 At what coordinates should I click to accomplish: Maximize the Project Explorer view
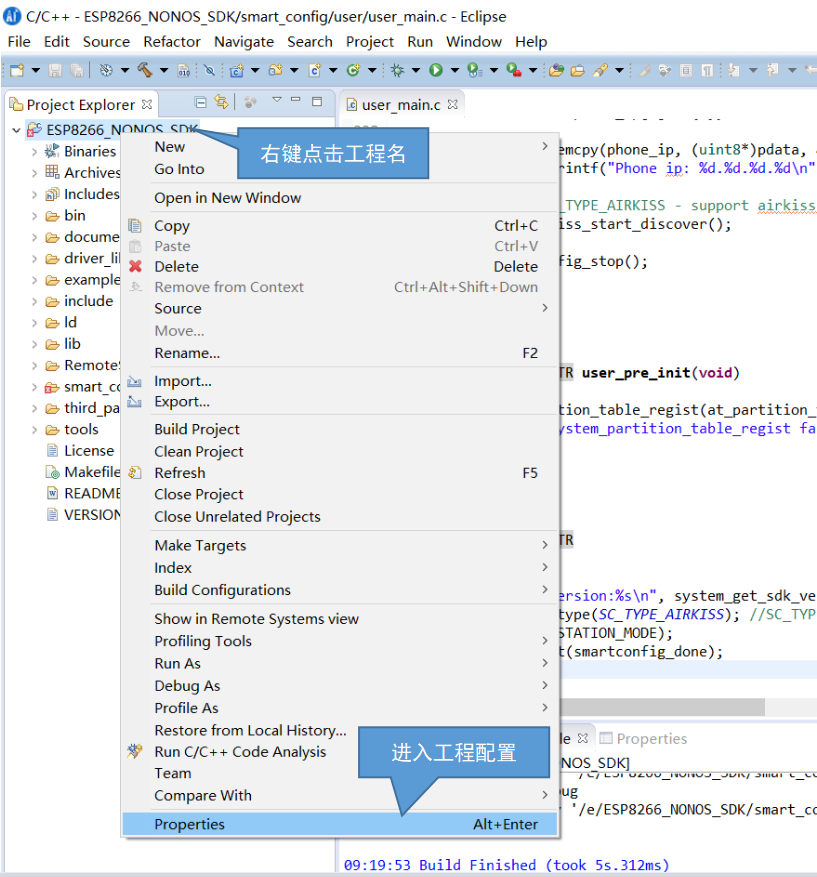[317, 101]
